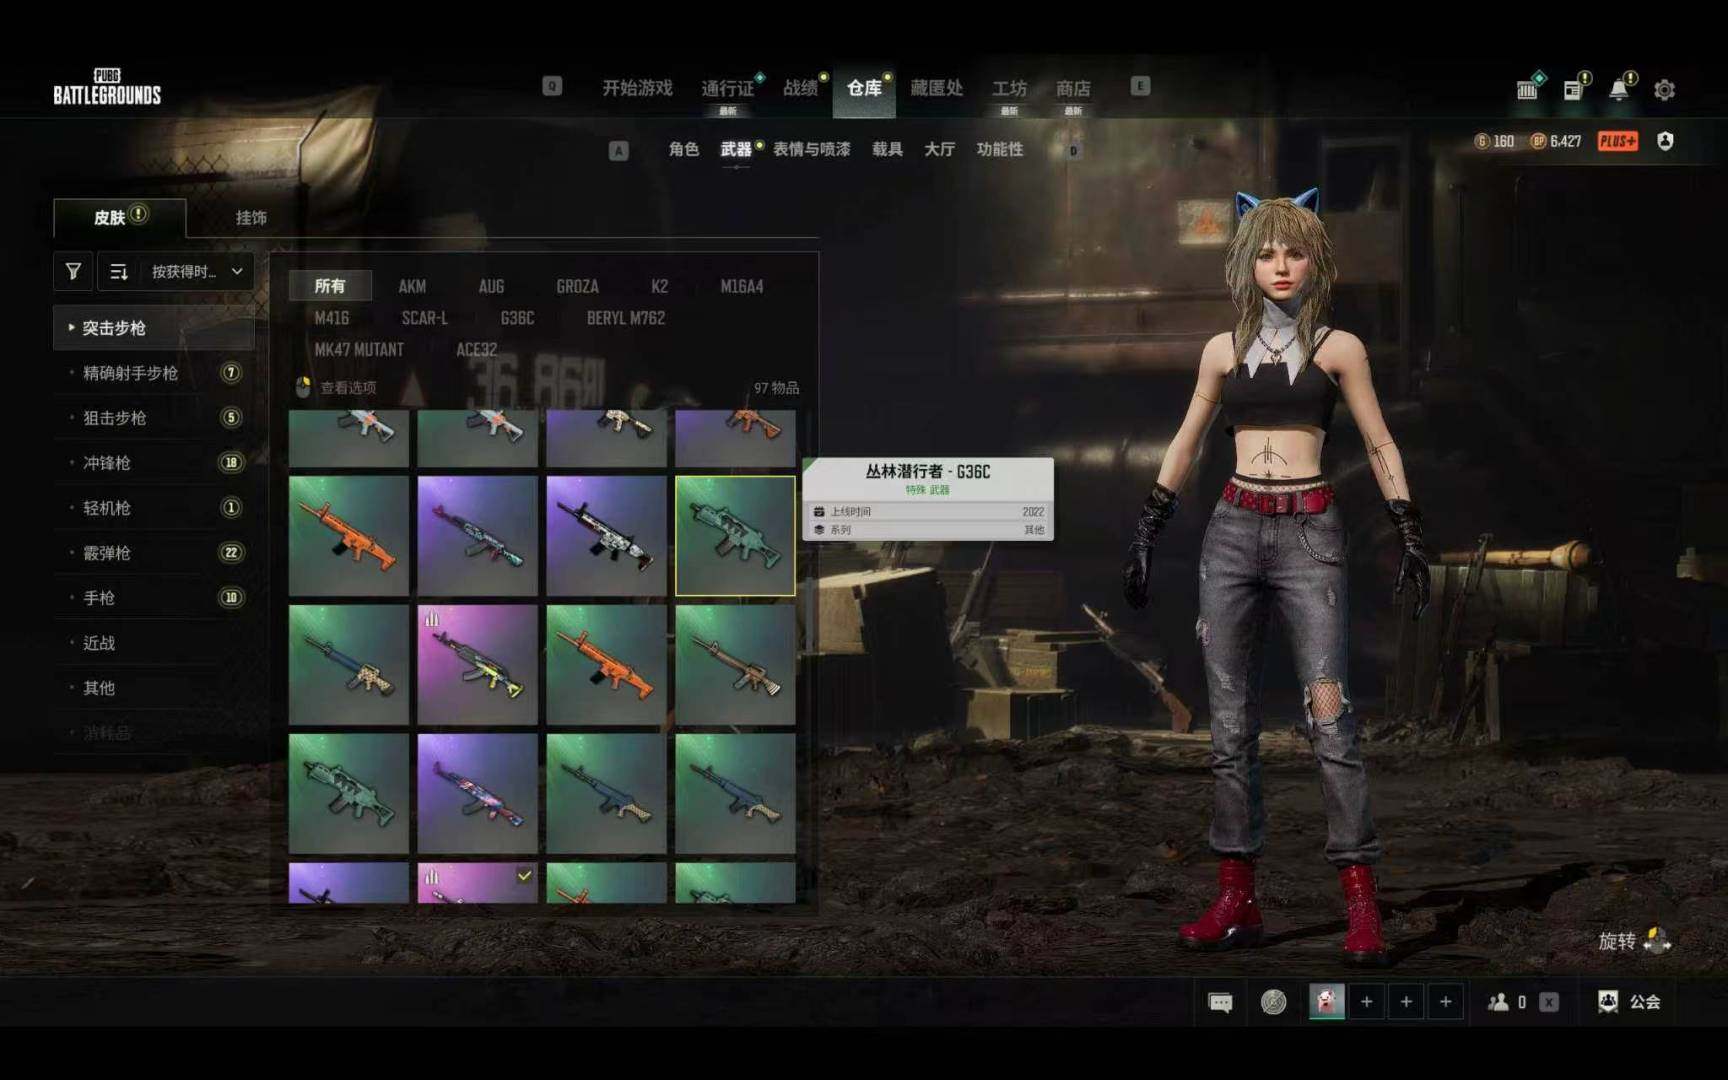Filter skins by ACE32

[476, 349]
